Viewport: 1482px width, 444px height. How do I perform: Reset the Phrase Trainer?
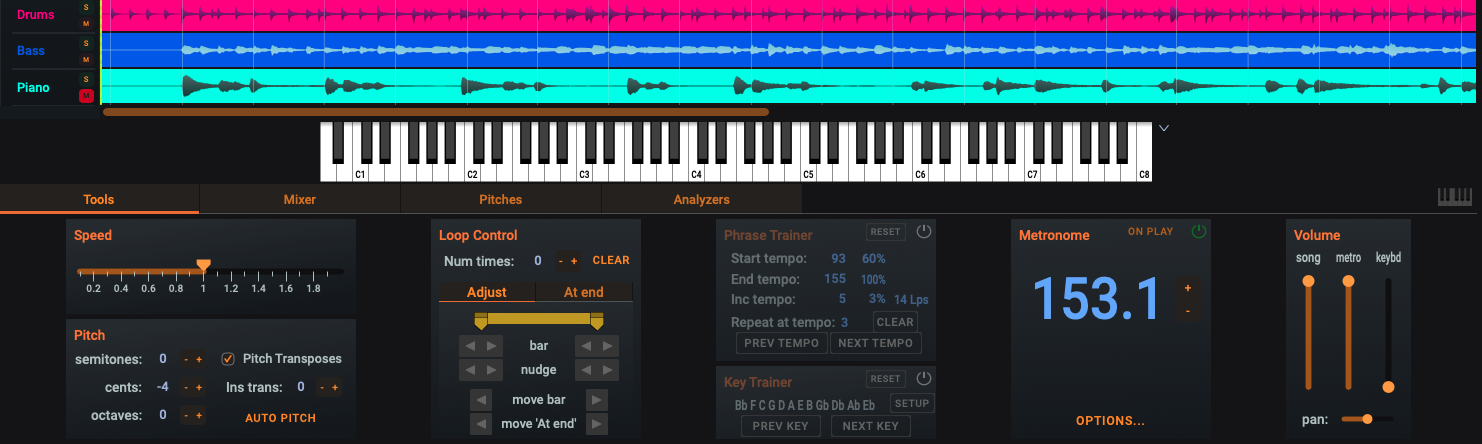pyautogui.click(x=885, y=232)
